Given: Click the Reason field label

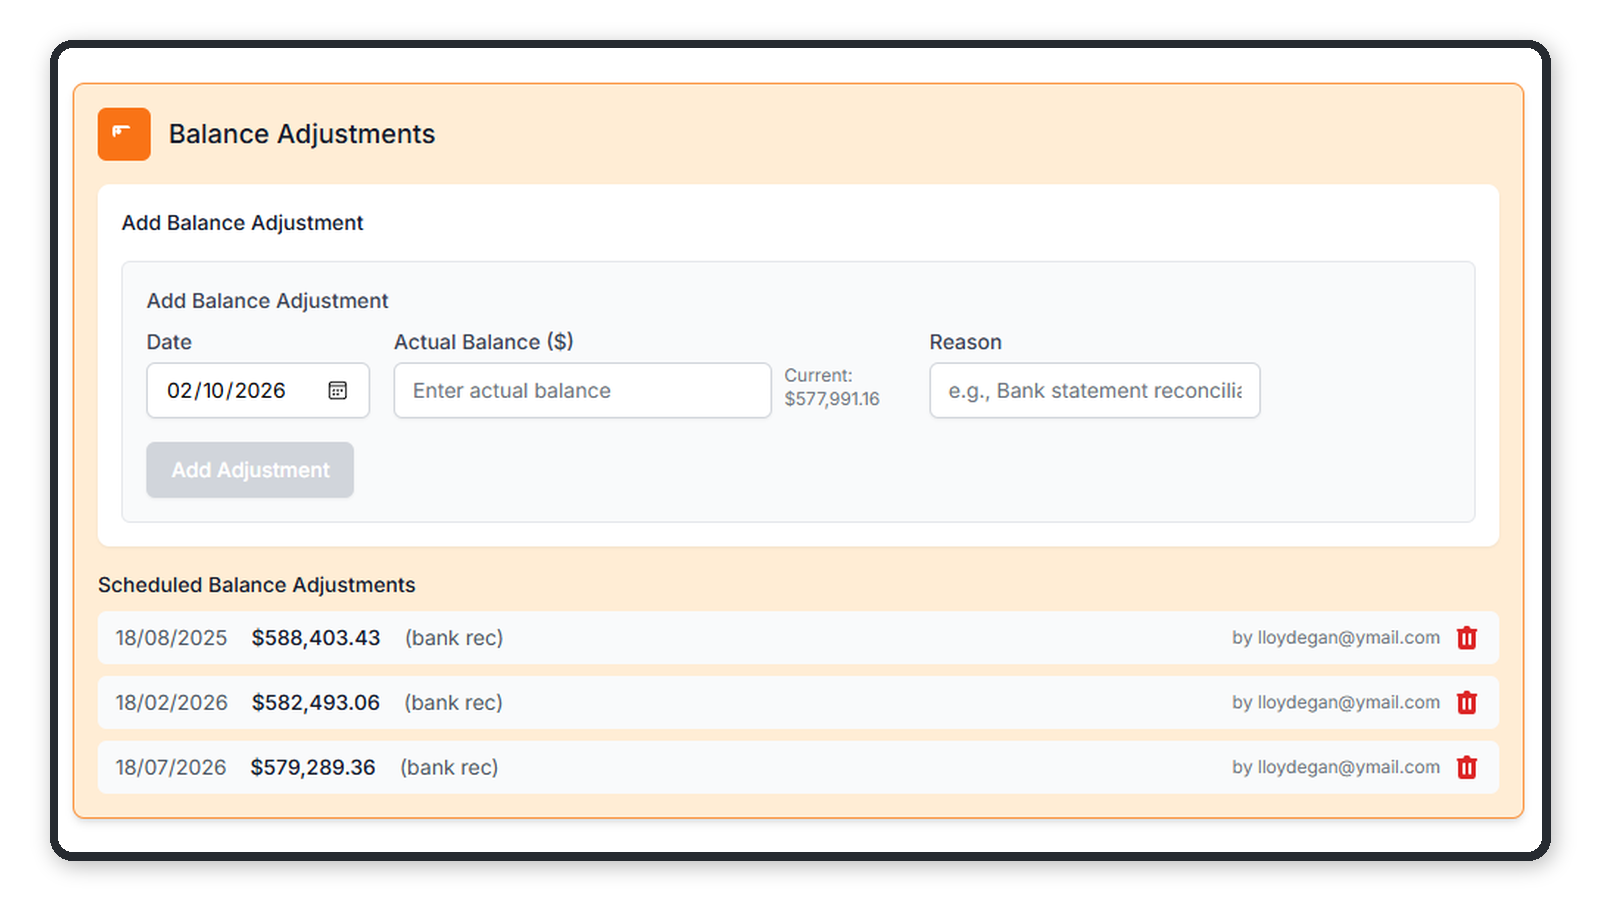Looking at the screenshot, I should pos(966,342).
